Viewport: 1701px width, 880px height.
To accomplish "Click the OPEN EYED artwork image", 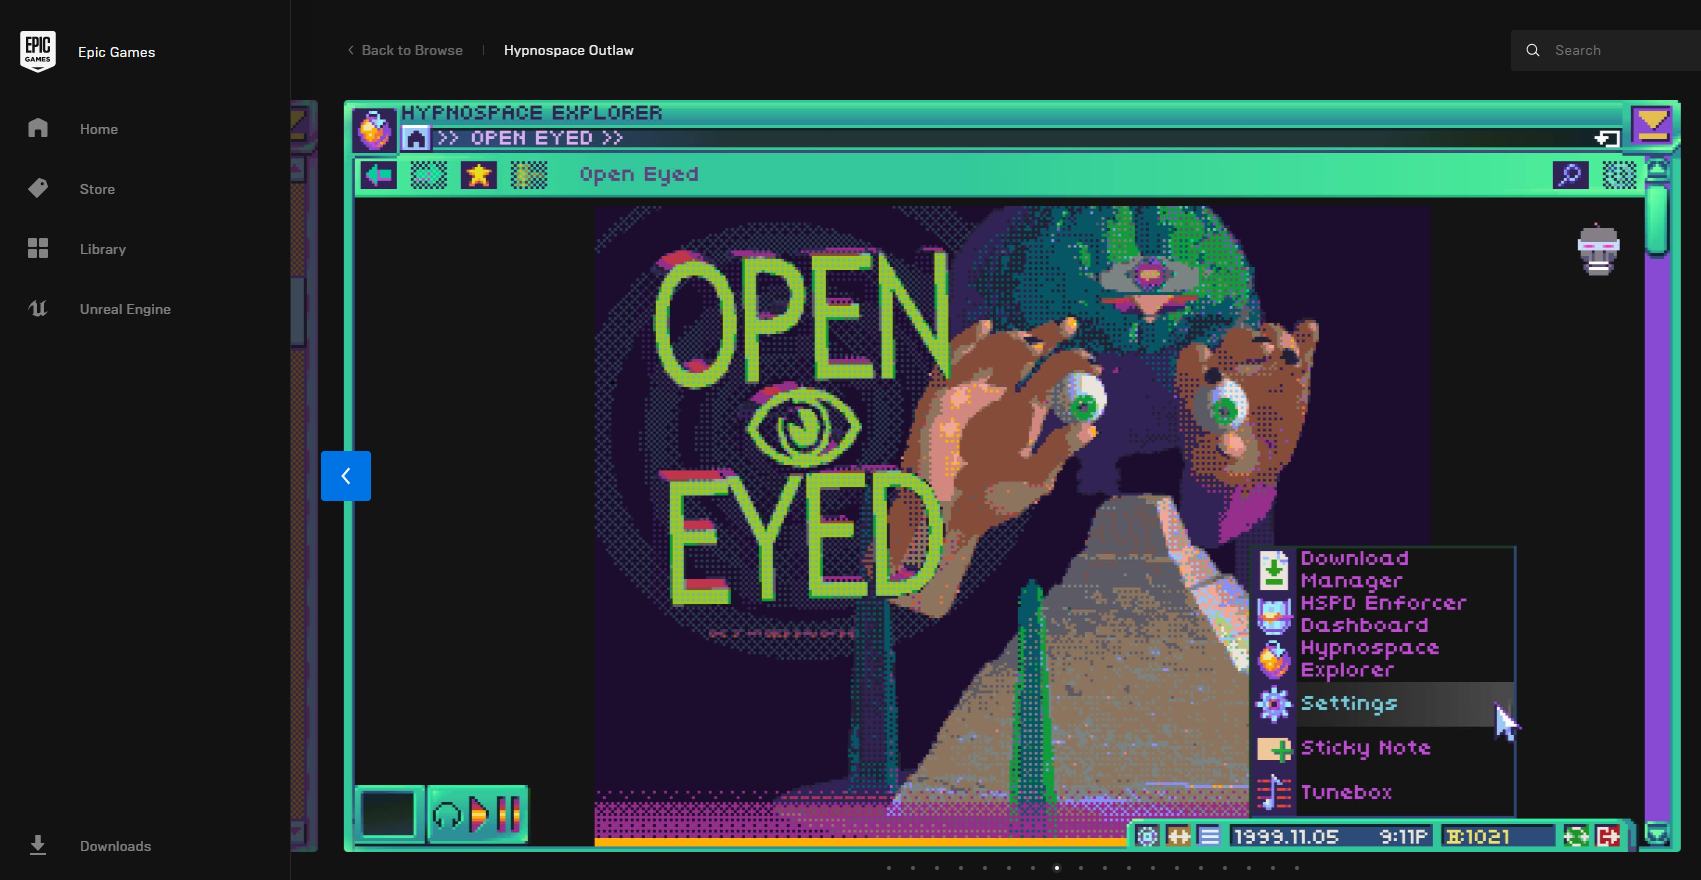I will coord(1012,525).
